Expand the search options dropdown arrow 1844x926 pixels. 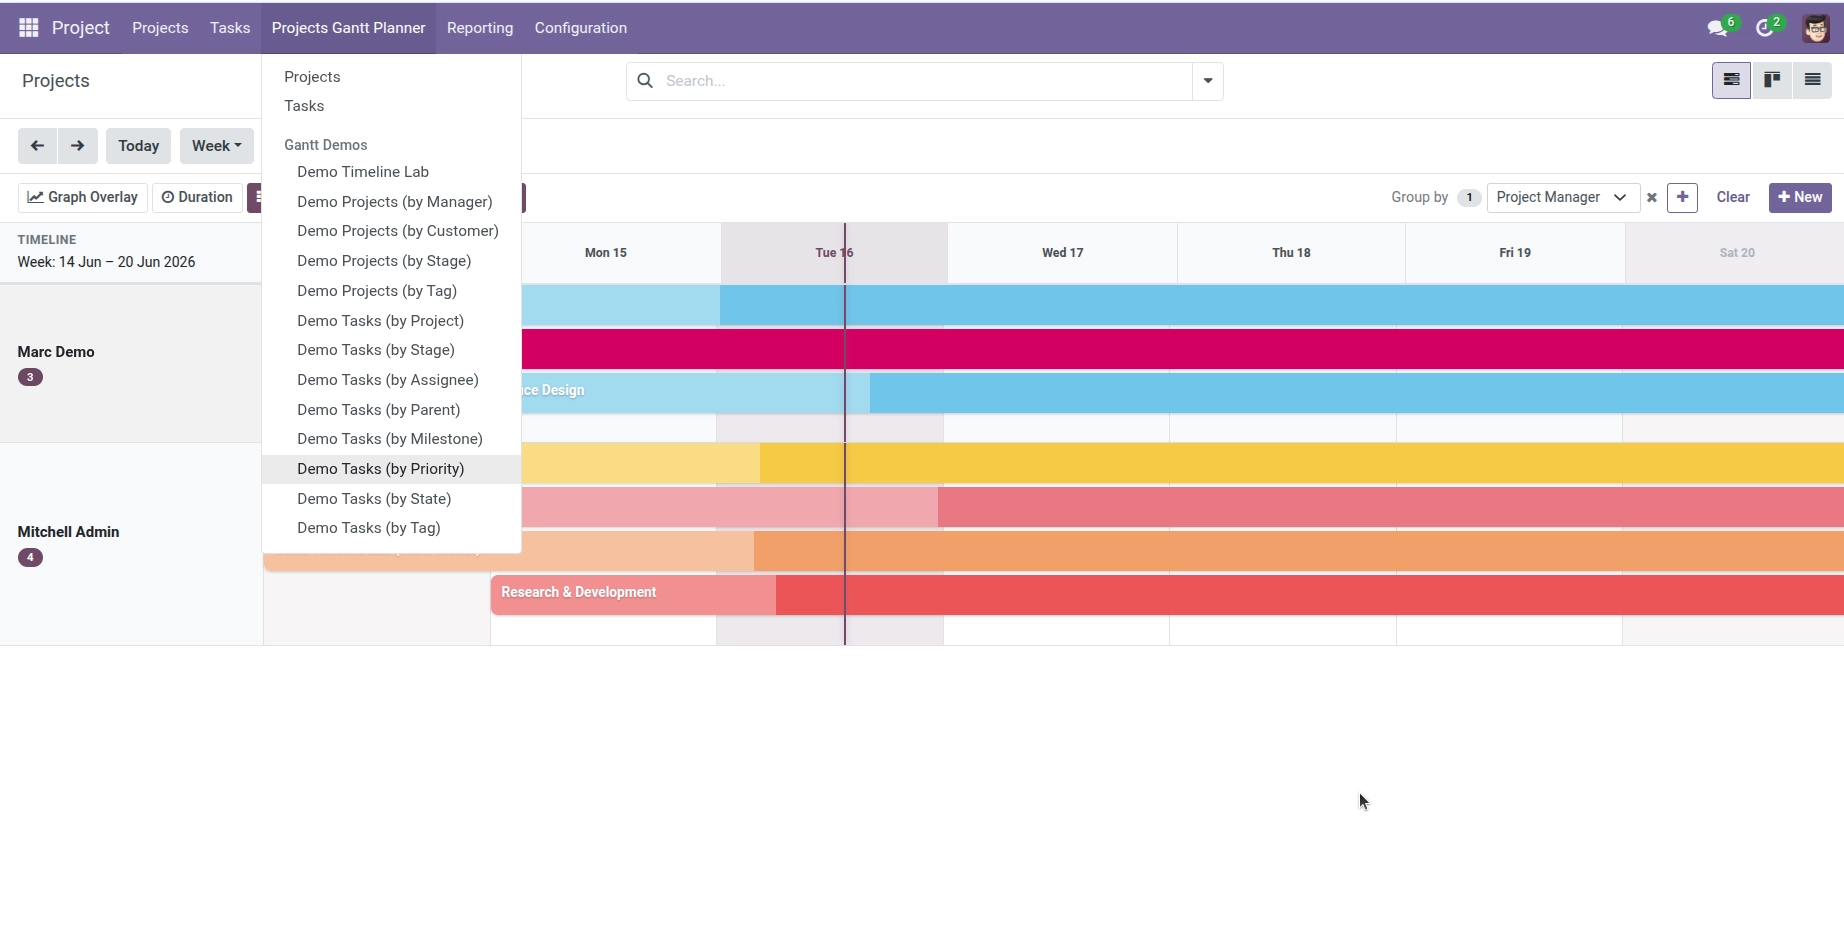point(1208,81)
